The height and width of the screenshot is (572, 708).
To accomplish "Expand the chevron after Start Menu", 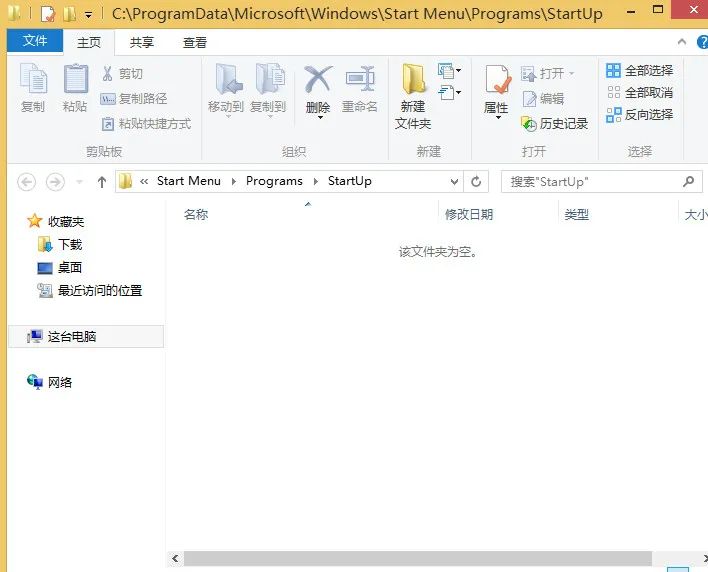I will (233, 181).
